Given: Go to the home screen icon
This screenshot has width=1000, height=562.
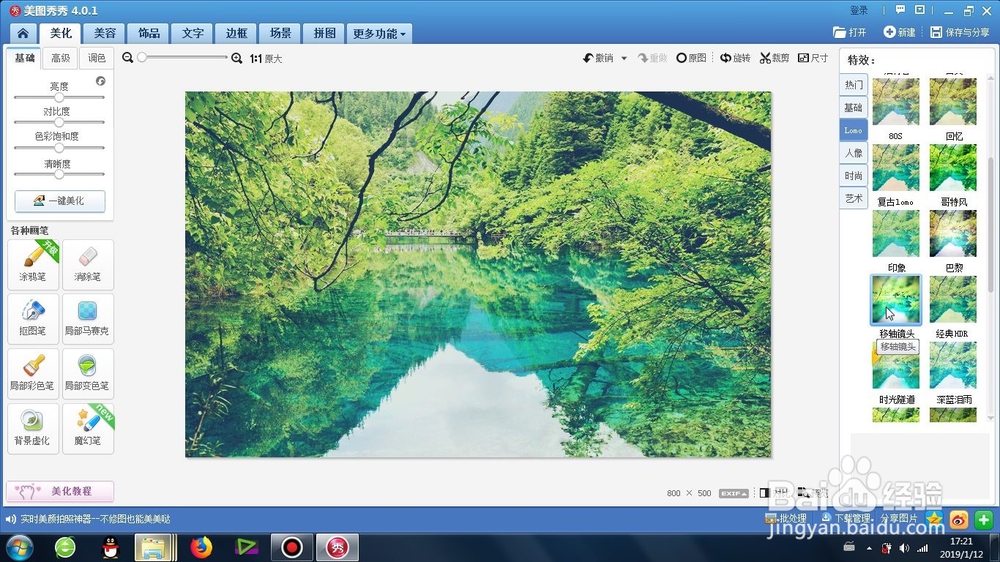Looking at the screenshot, I should click(23, 33).
